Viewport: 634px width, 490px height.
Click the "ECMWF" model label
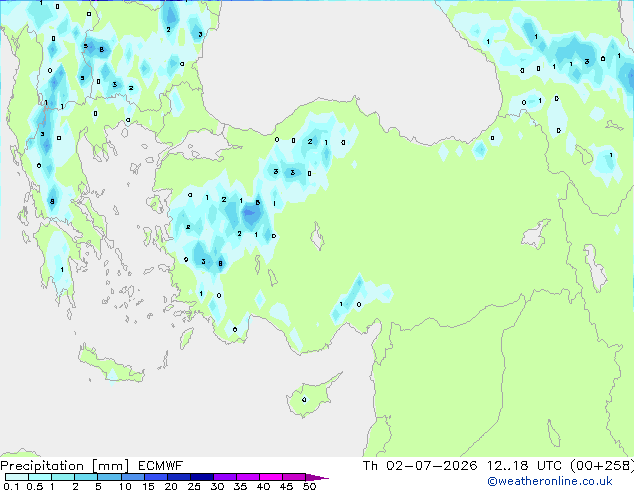point(161,466)
